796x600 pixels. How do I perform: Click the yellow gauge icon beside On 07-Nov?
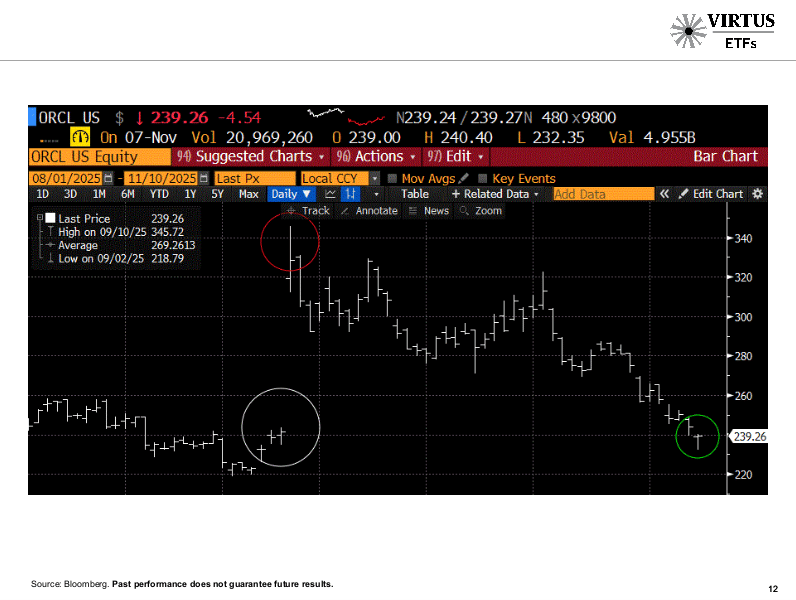tap(80, 137)
